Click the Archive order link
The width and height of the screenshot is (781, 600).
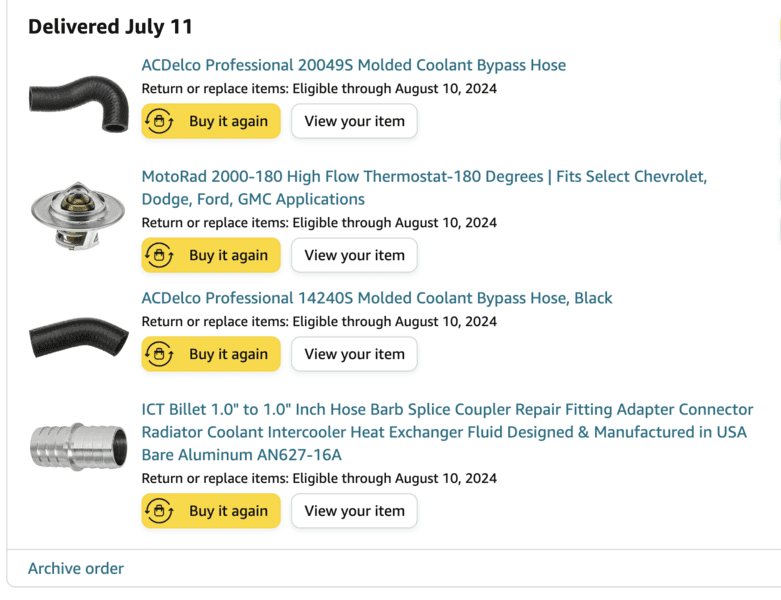coord(76,568)
